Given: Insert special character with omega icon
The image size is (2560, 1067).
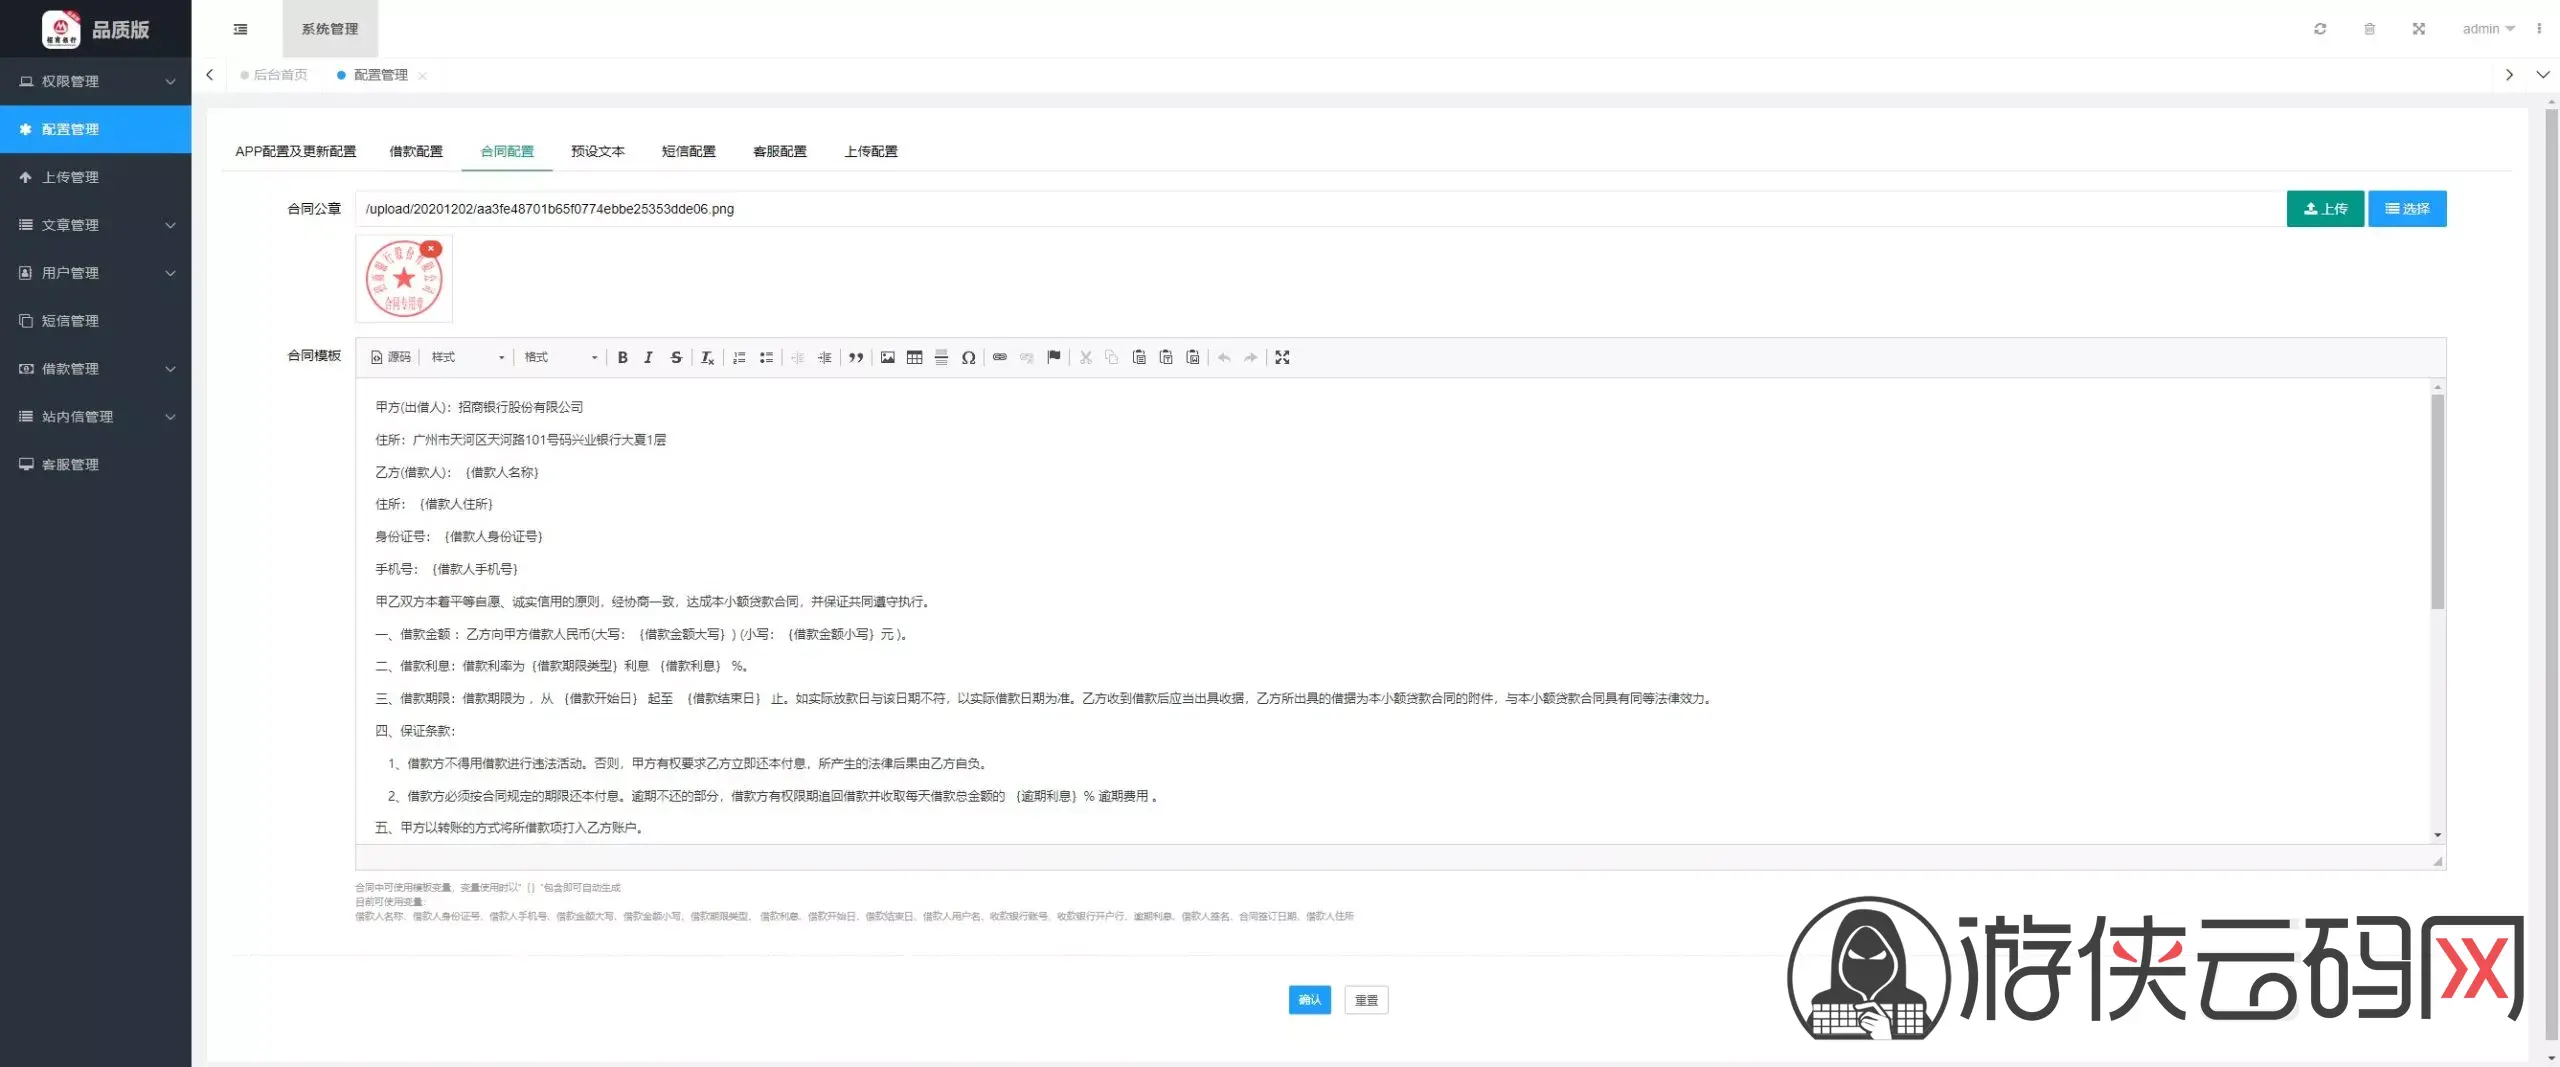Looking at the screenshot, I should [x=968, y=357].
